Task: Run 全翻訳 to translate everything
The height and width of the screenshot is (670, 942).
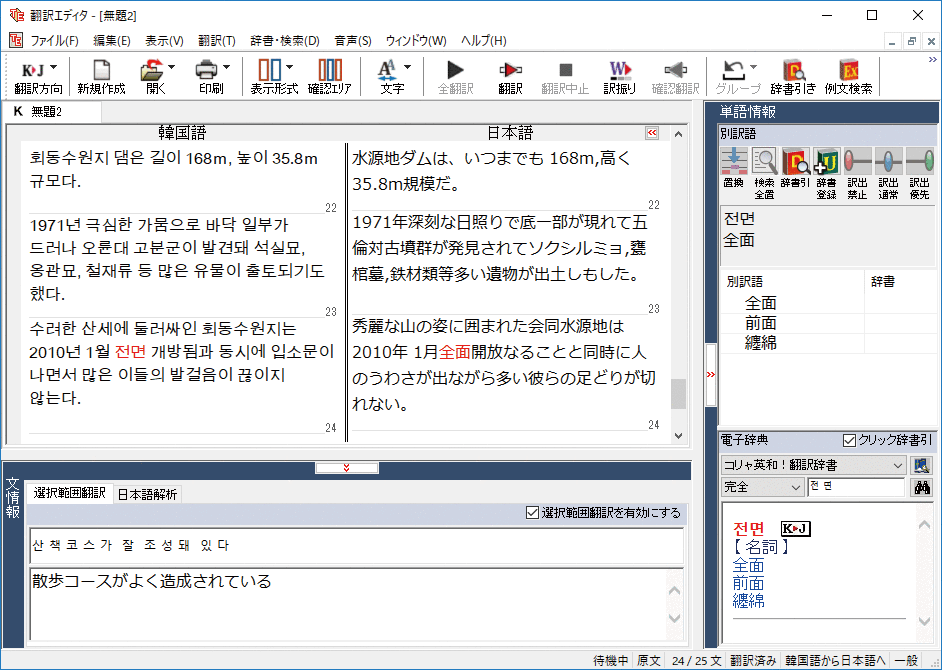Action: pyautogui.click(x=455, y=76)
